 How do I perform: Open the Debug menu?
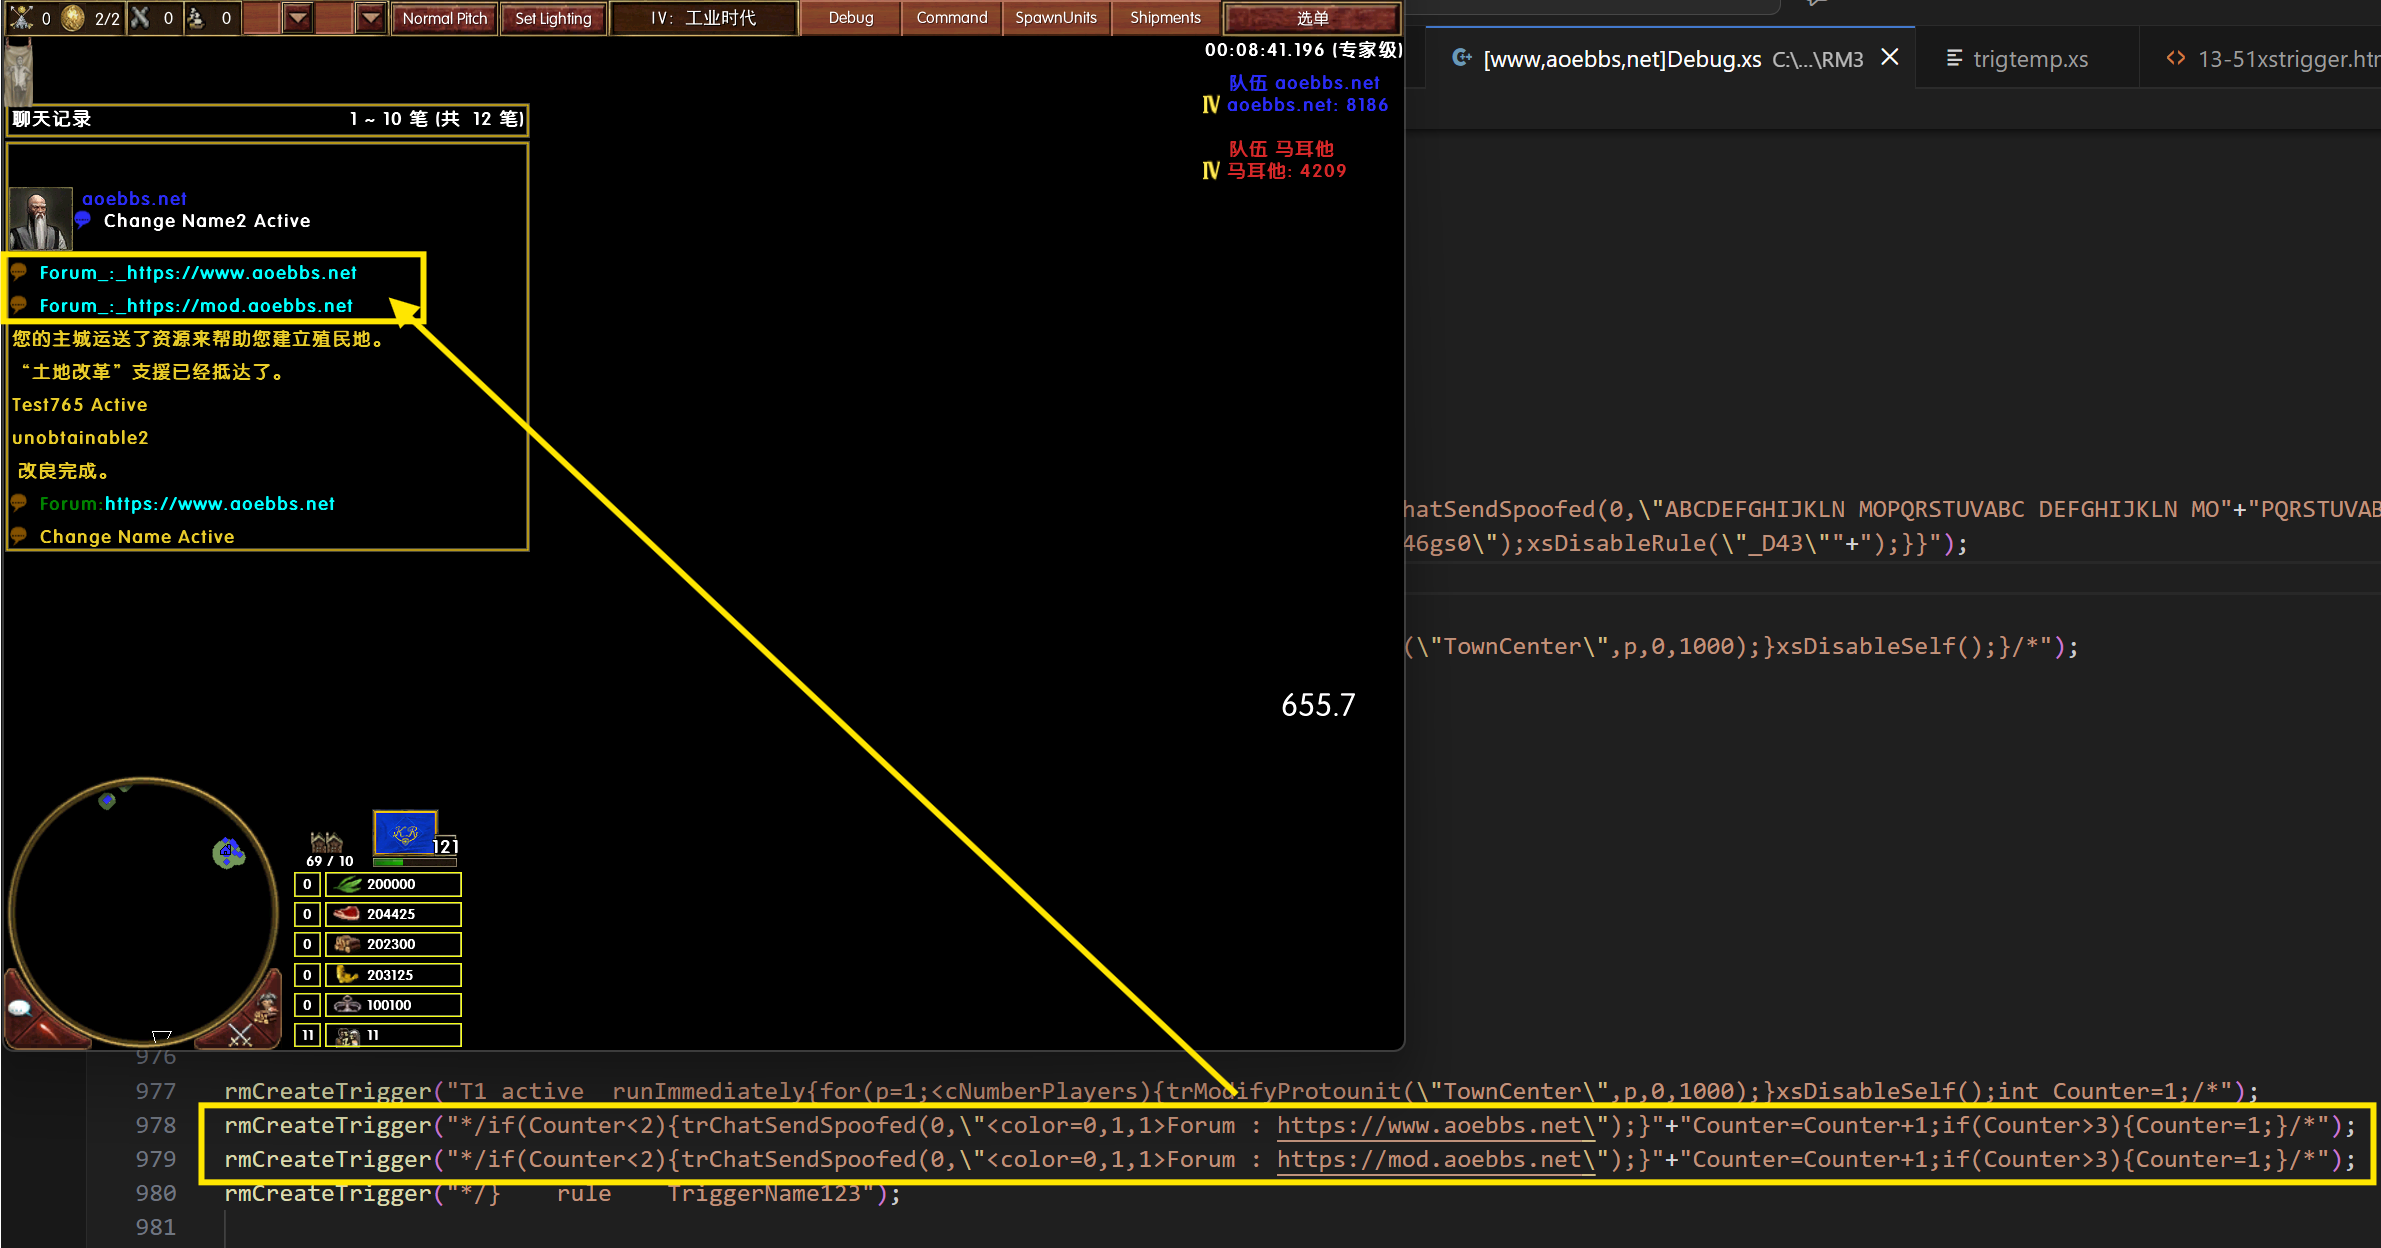[x=850, y=18]
